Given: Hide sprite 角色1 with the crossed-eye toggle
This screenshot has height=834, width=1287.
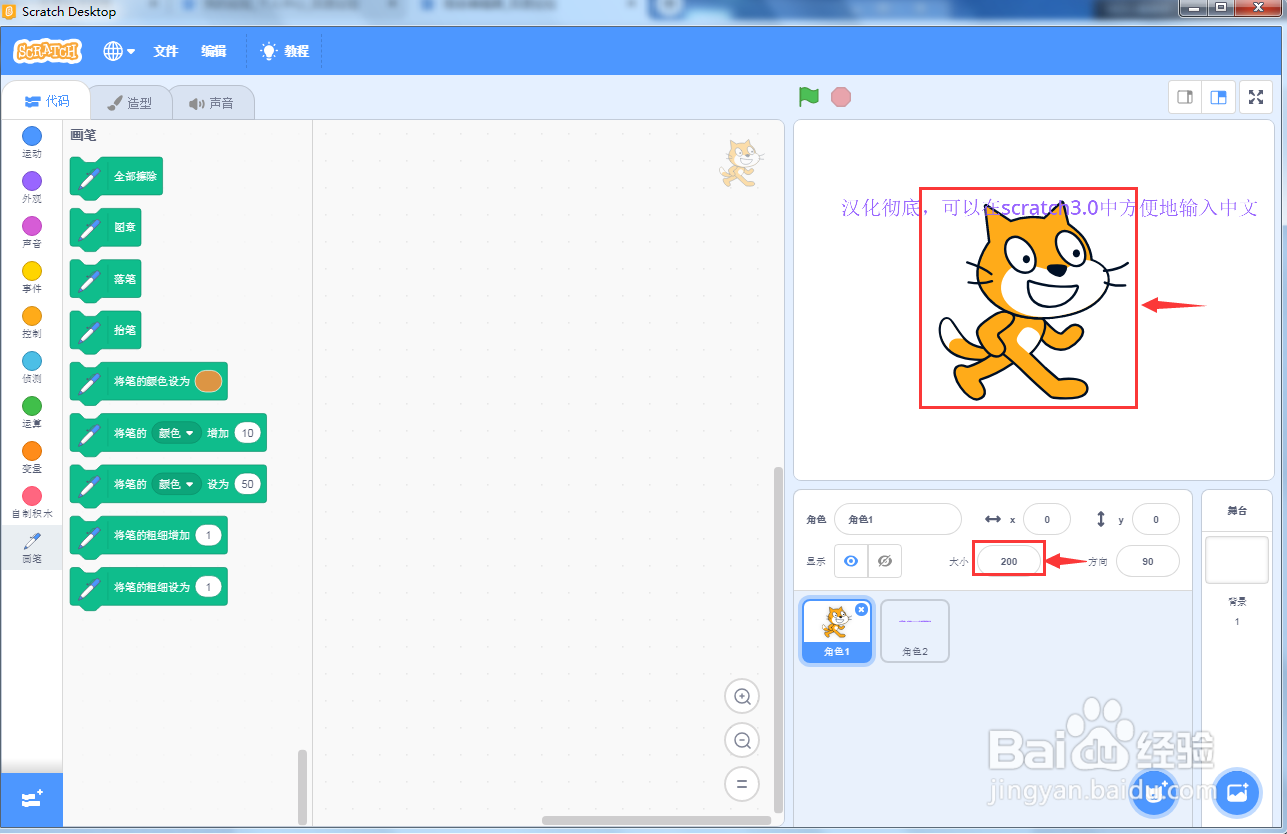Looking at the screenshot, I should (885, 561).
